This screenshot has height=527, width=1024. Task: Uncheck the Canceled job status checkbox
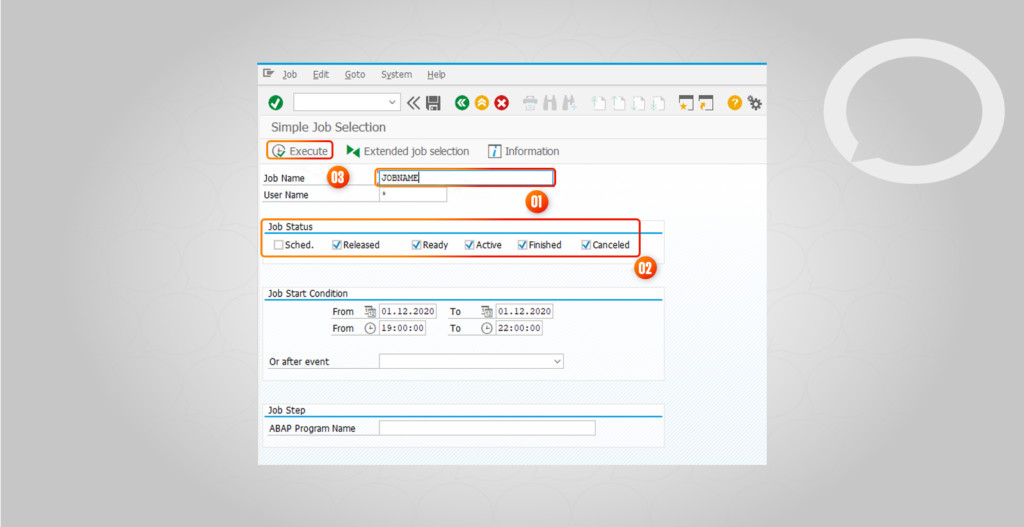[586, 245]
